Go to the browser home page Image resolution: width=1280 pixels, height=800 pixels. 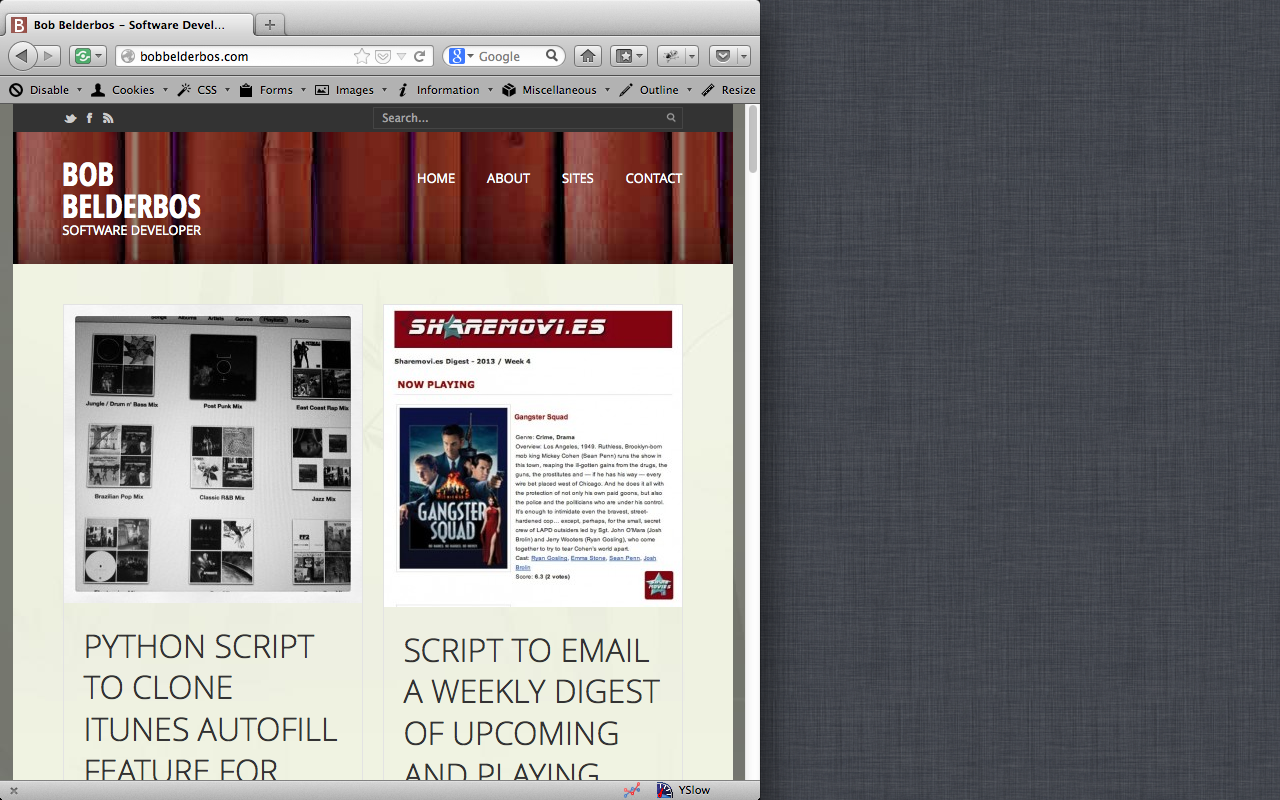pos(588,56)
